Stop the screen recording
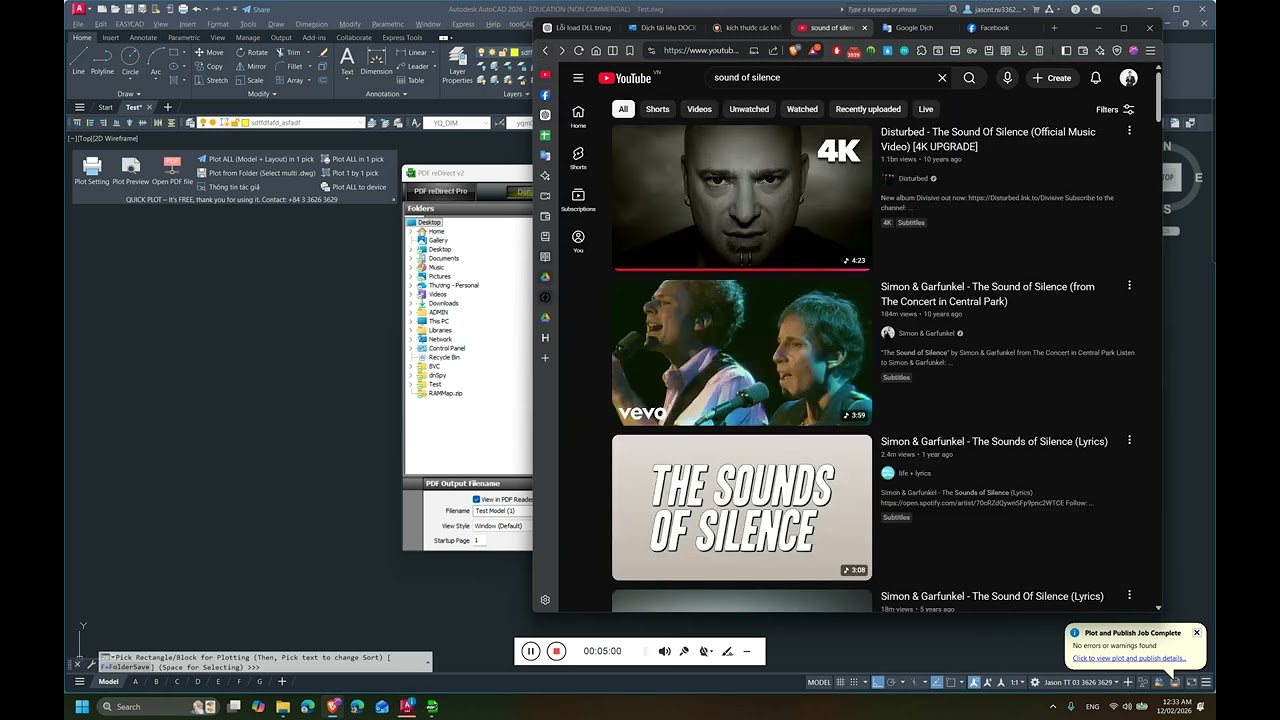This screenshot has width=1280, height=720. pyautogui.click(x=557, y=651)
